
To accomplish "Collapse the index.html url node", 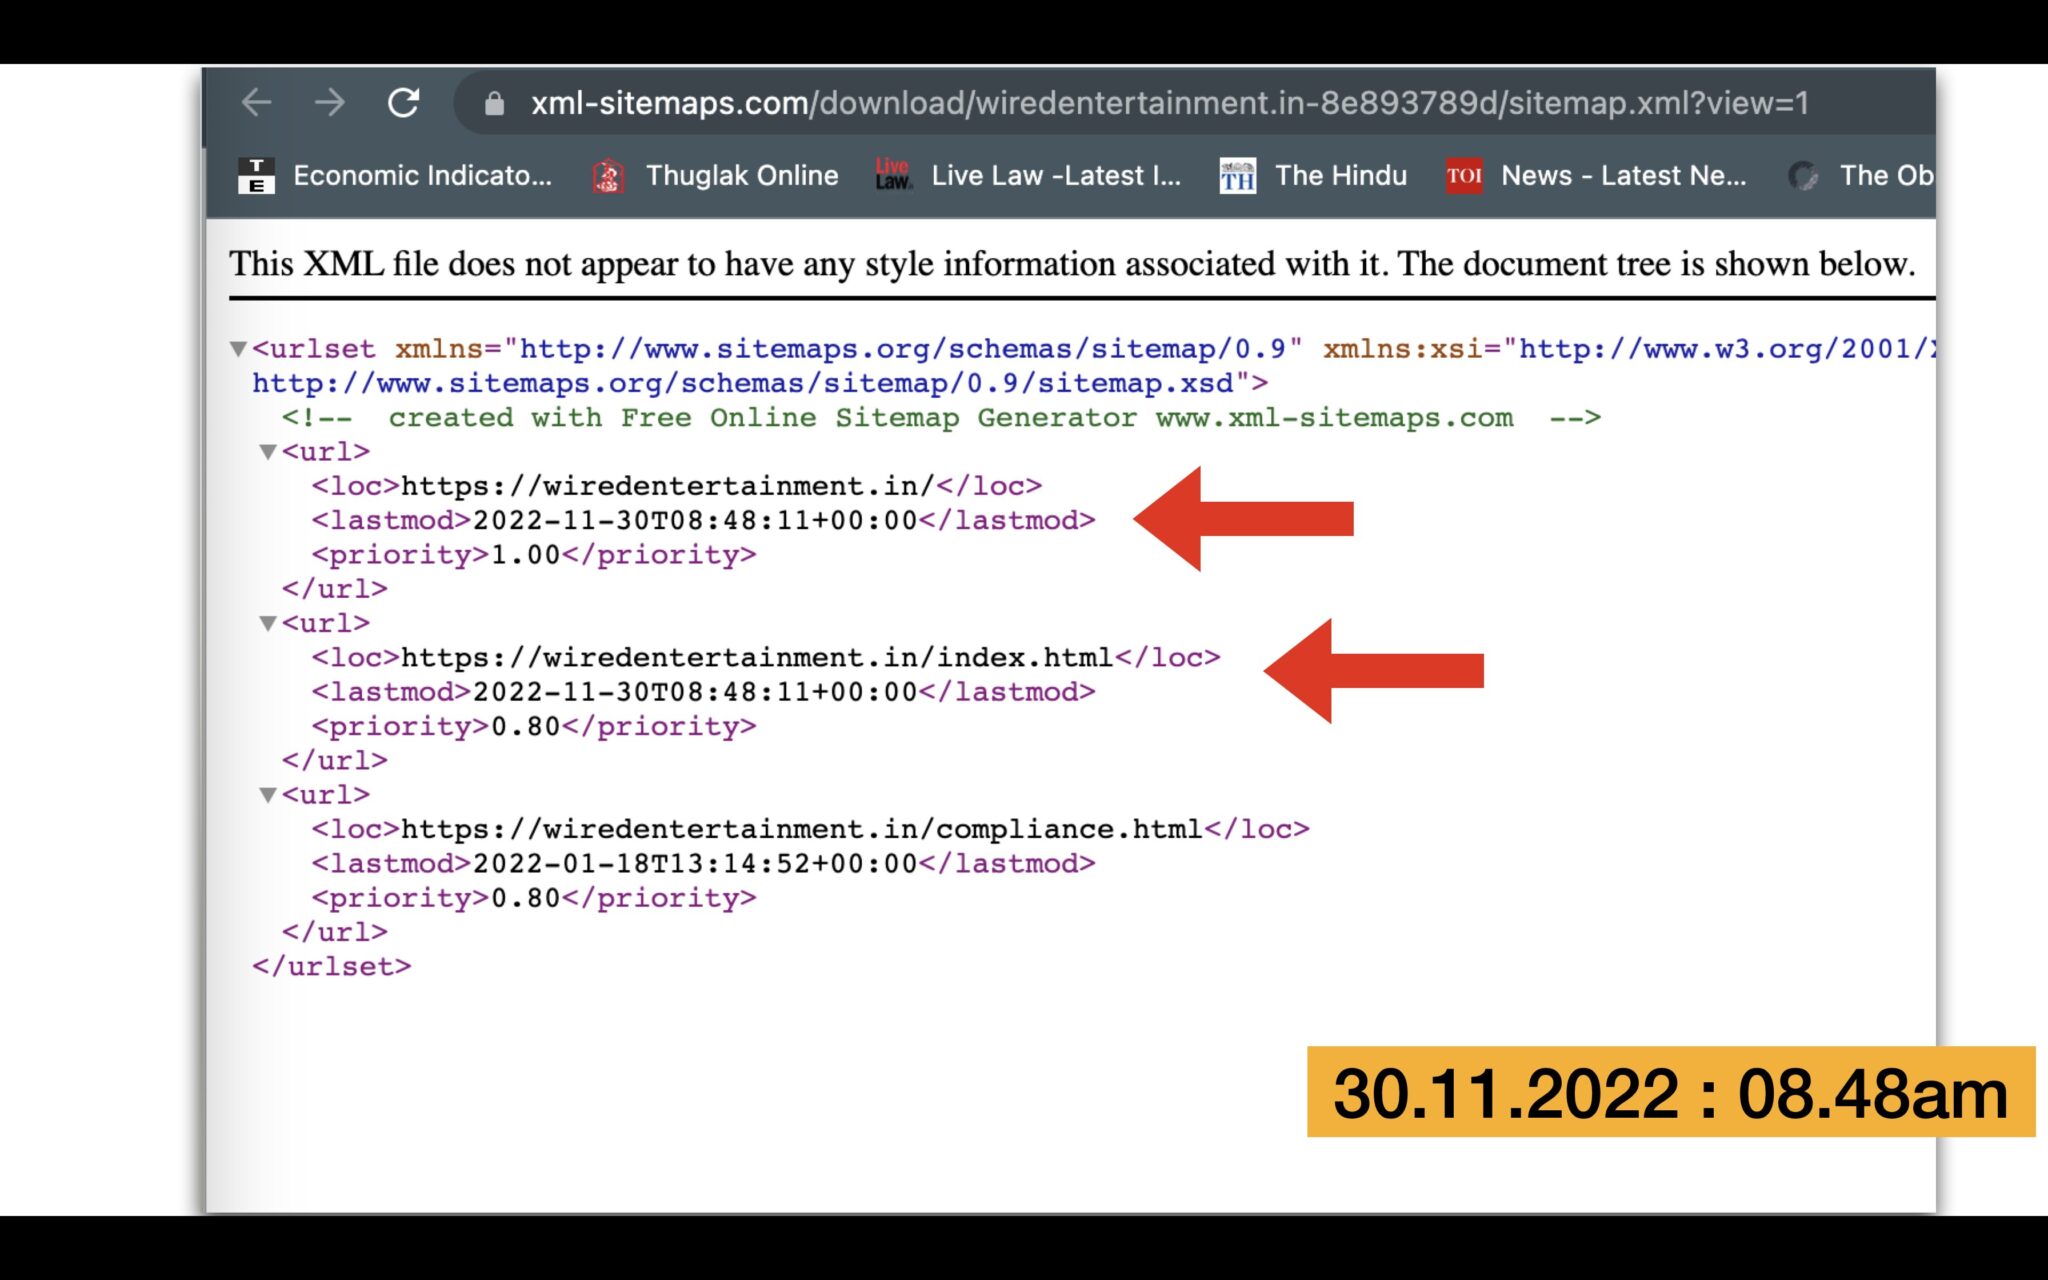I will pyautogui.click(x=268, y=623).
